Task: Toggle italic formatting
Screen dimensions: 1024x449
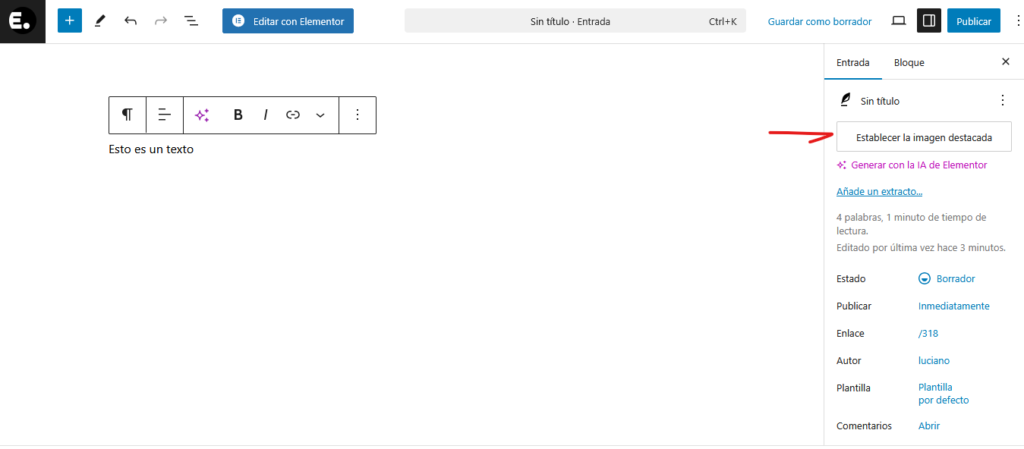Action: [265, 115]
